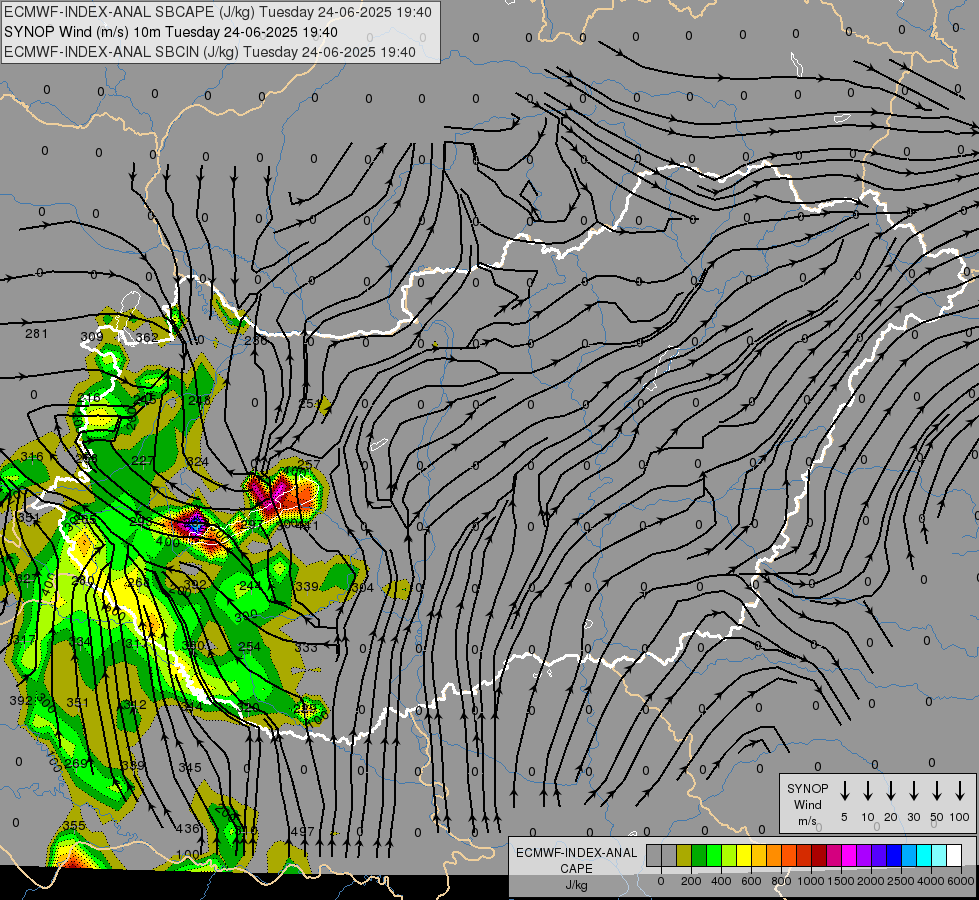Click the 800 tick label on the CAPE scale
The image size is (979, 900).
pos(781,881)
